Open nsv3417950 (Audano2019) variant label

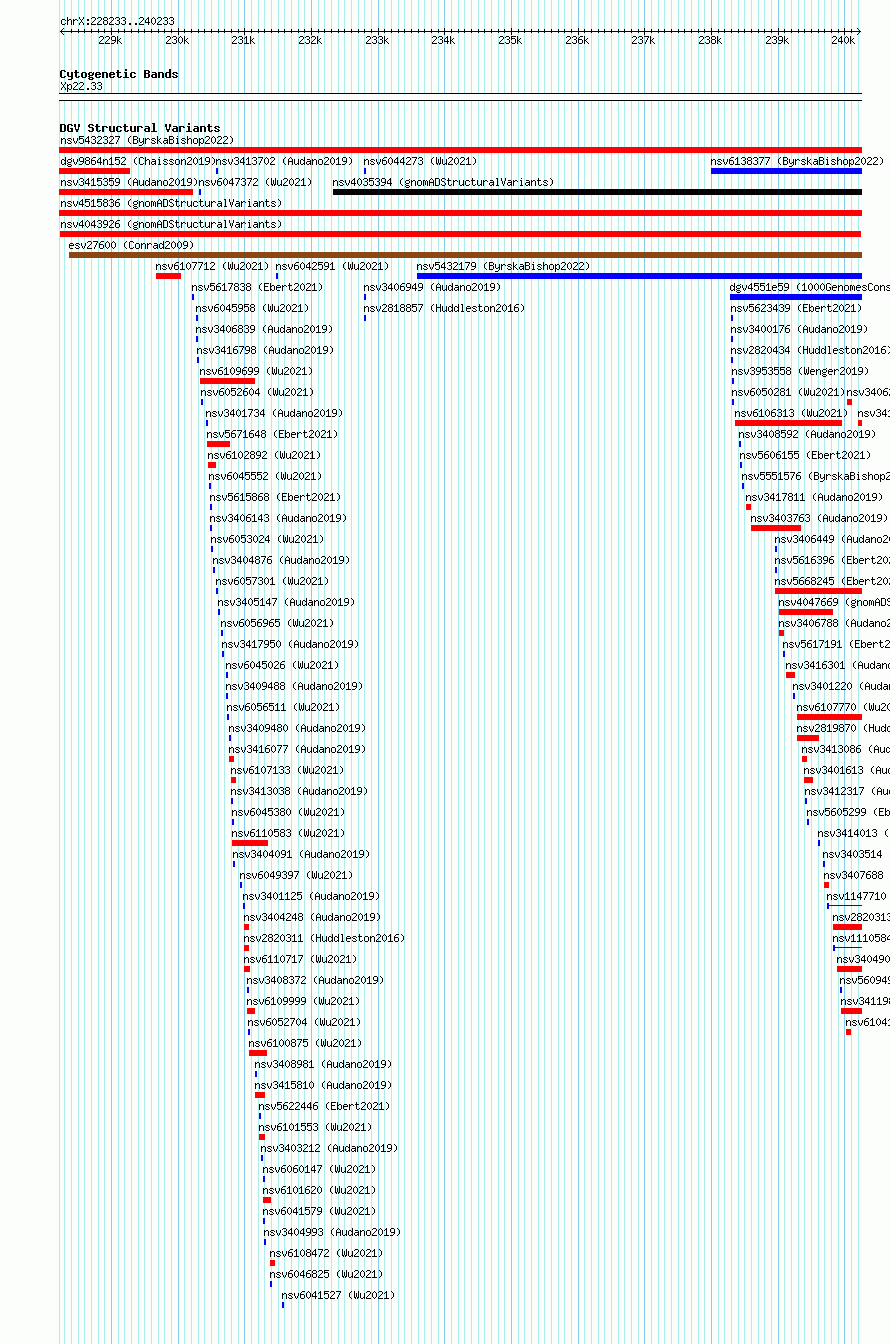coord(291,644)
